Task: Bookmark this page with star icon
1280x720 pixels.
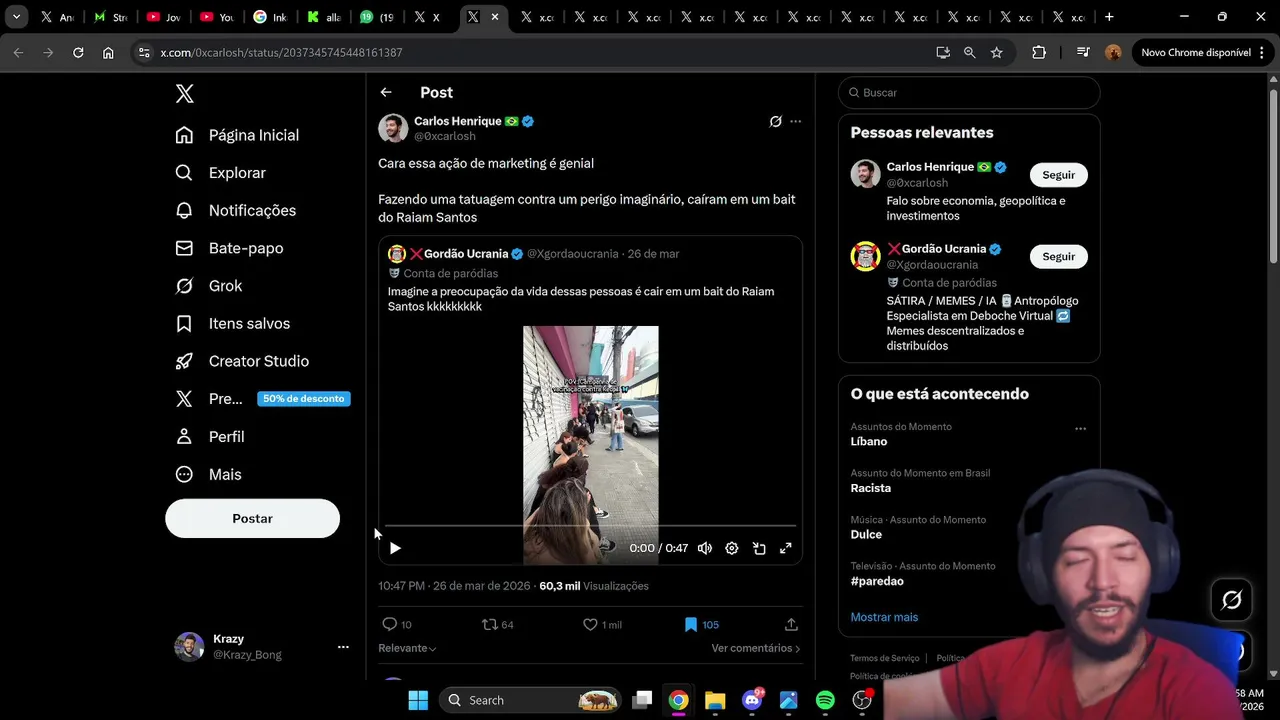Action: click(996, 53)
